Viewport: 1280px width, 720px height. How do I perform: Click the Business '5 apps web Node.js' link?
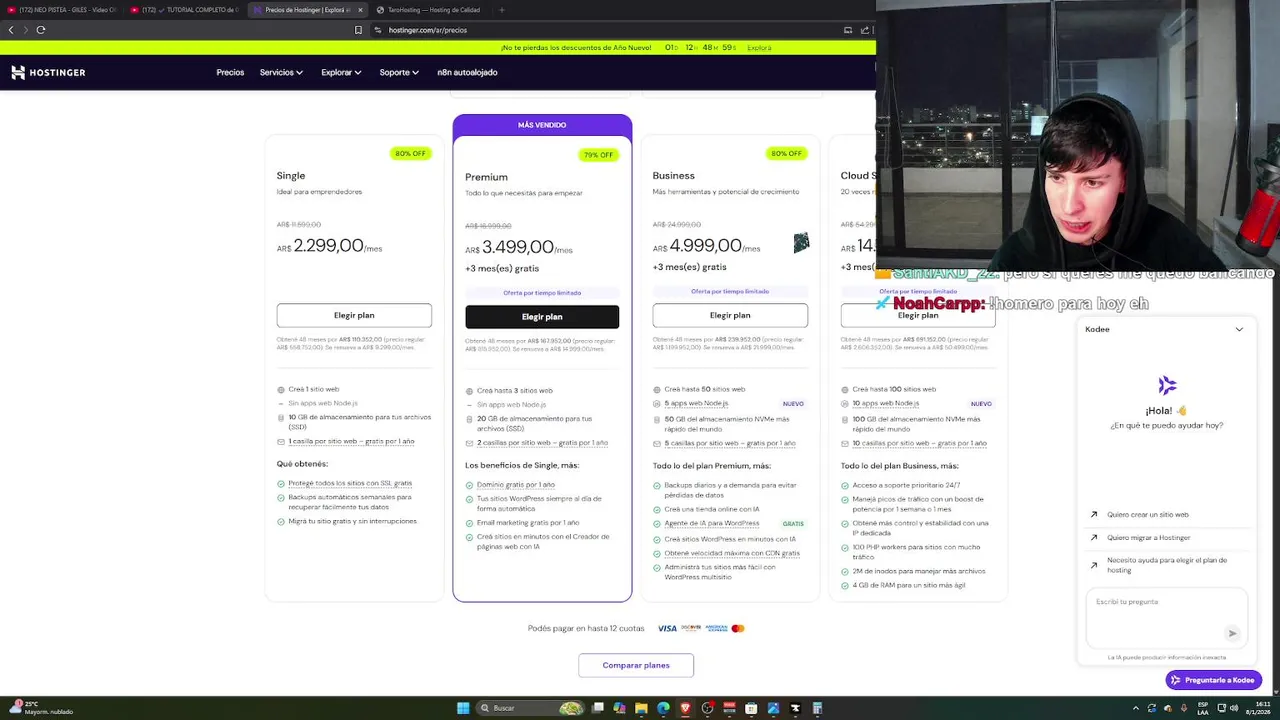pos(696,403)
